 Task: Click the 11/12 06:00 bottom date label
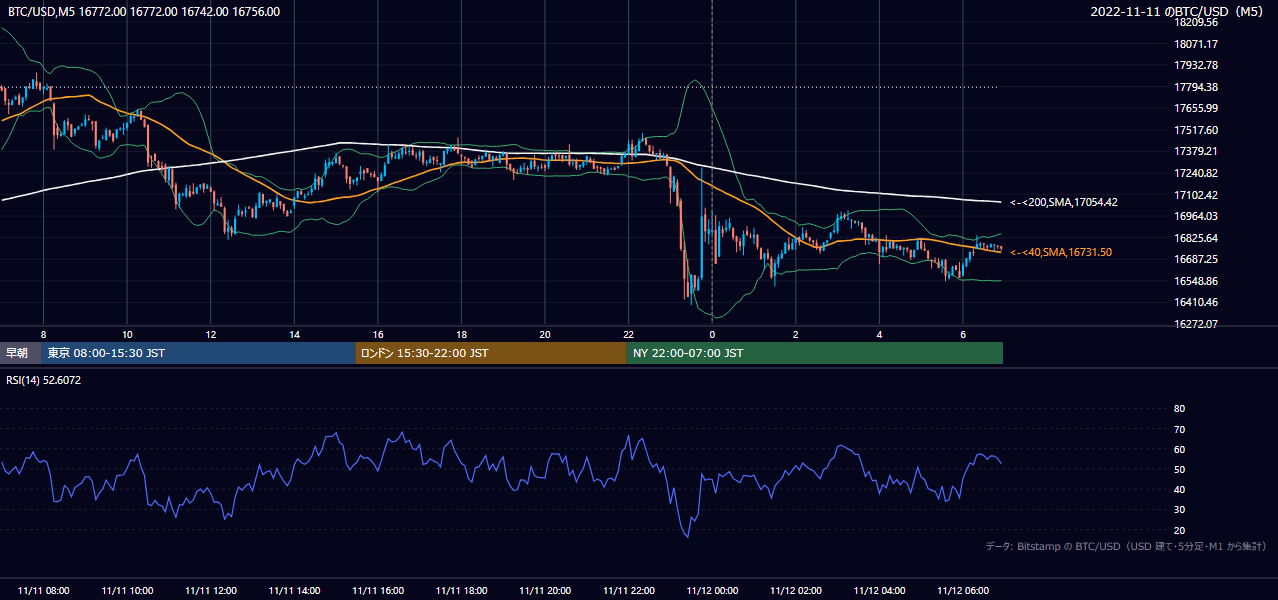(x=962, y=591)
